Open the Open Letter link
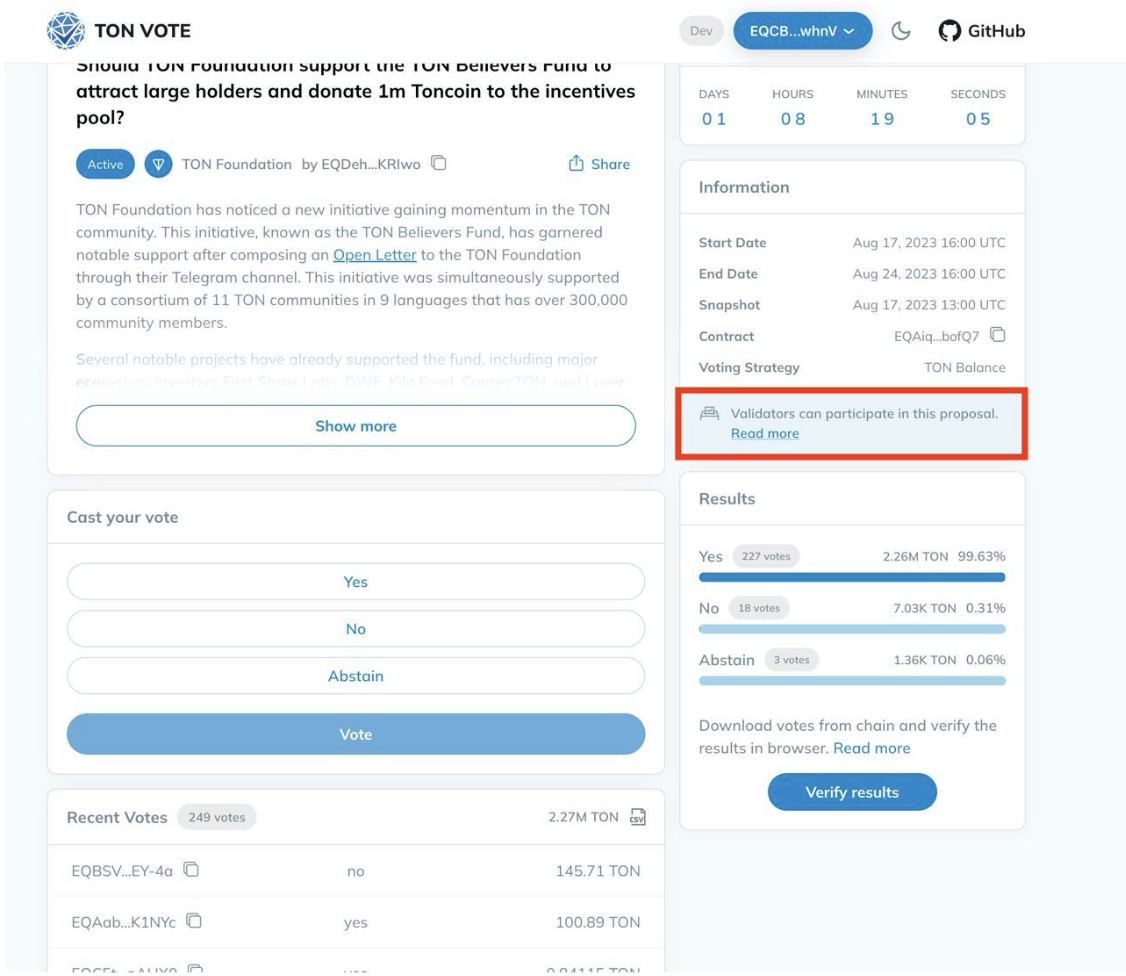Image resolution: width=1126 pixels, height=976 pixels. 375,255
